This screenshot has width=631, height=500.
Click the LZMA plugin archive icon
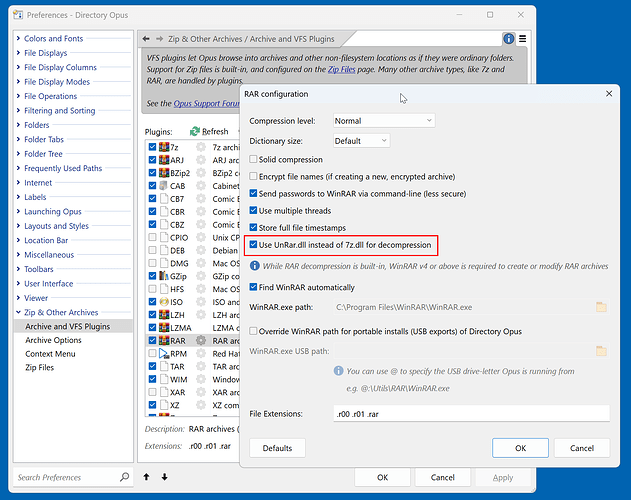164,327
